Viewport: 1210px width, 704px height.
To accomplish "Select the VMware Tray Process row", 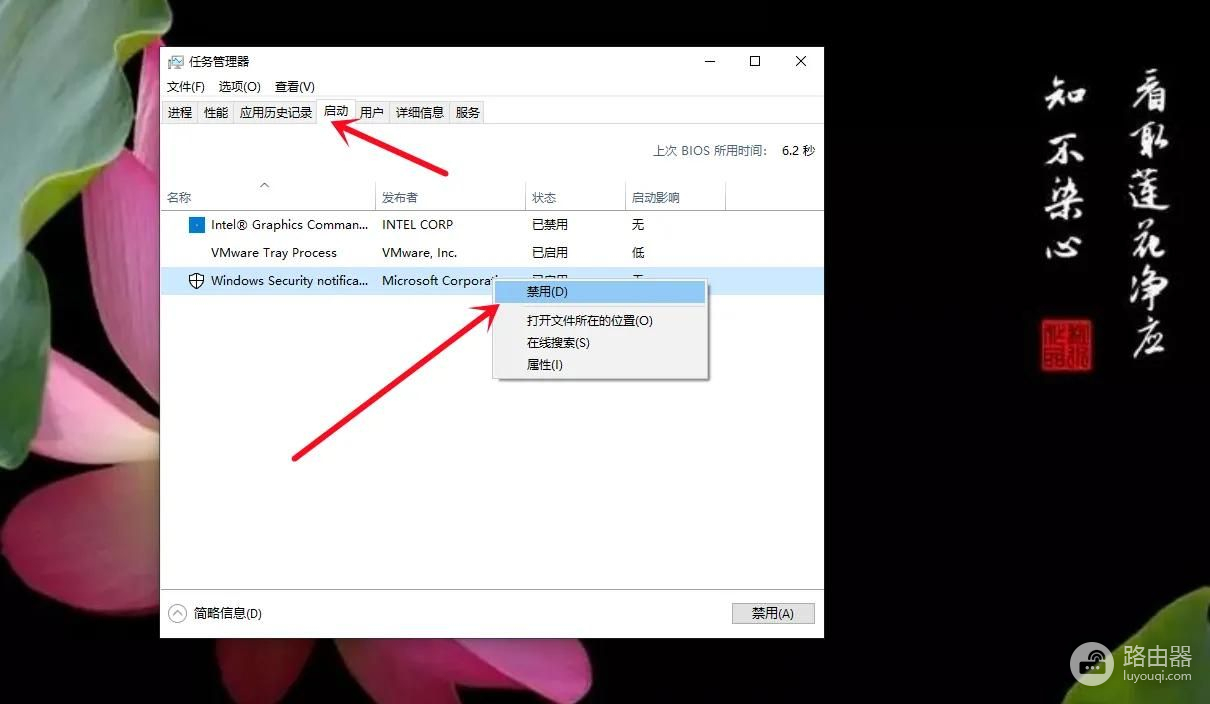I will pyautogui.click(x=492, y=253).
